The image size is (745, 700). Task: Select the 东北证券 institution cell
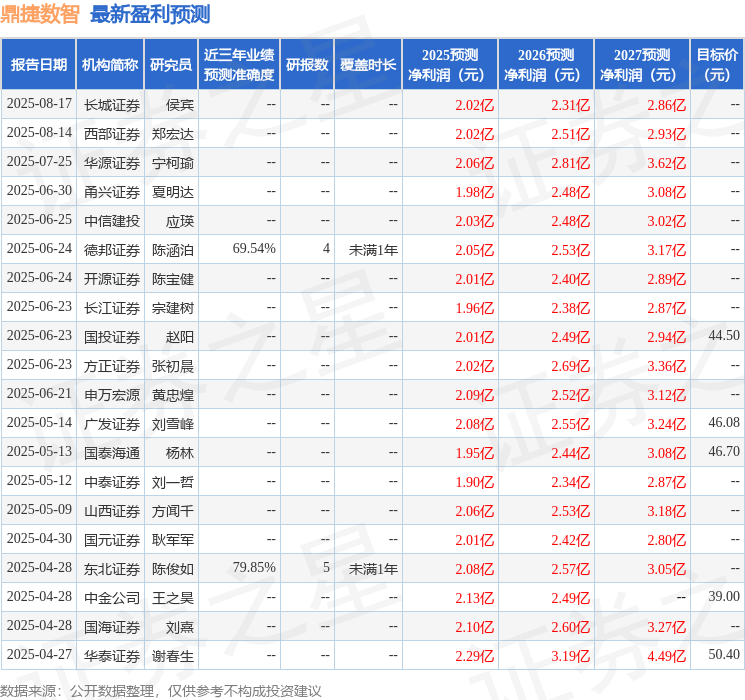pos(112,569)
